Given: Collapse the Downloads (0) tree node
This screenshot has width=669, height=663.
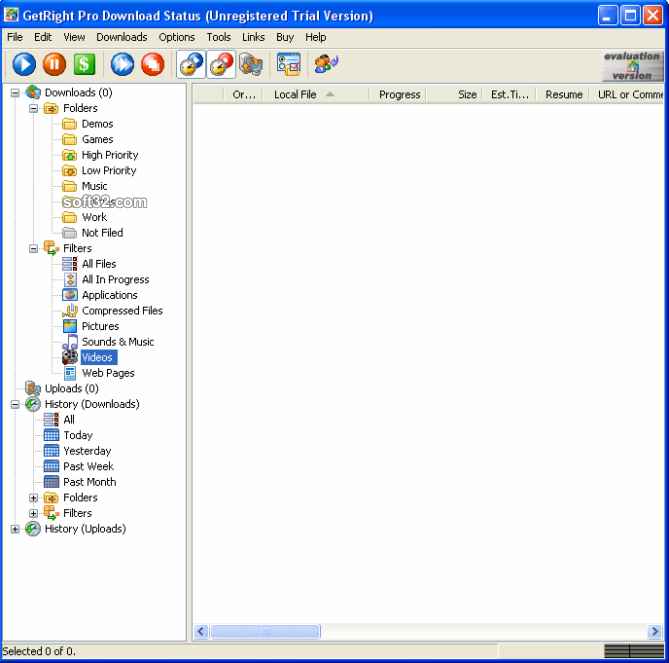Looking at the screenshot, I should pos(15,93).
